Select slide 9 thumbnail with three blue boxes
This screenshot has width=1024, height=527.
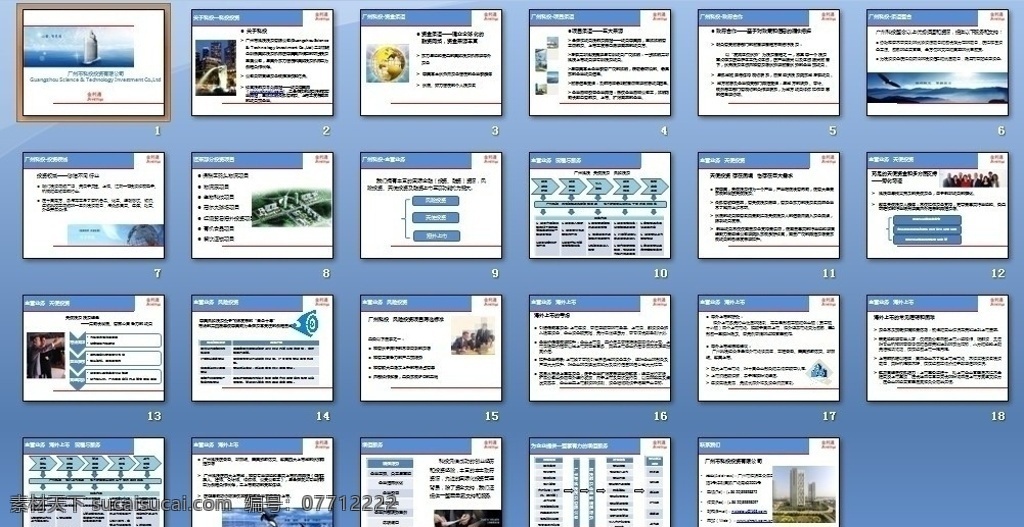click(431, 206)
